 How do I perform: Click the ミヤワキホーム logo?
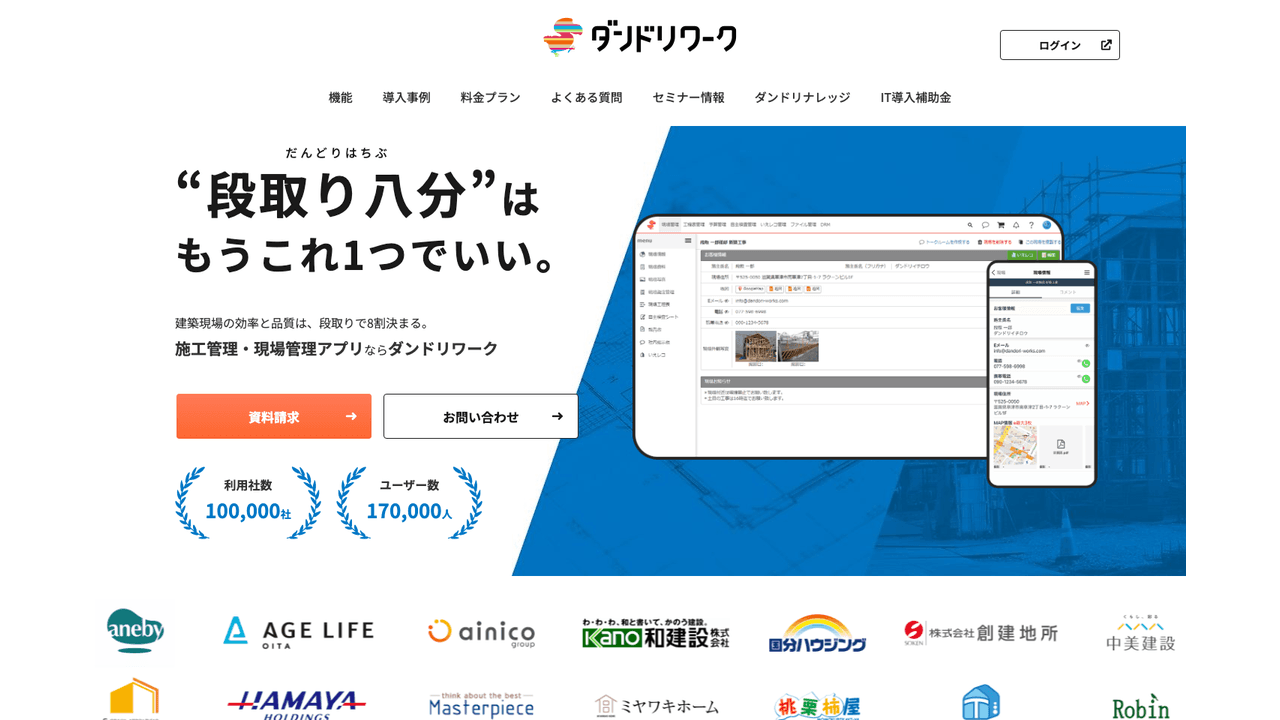coord(656,706)
